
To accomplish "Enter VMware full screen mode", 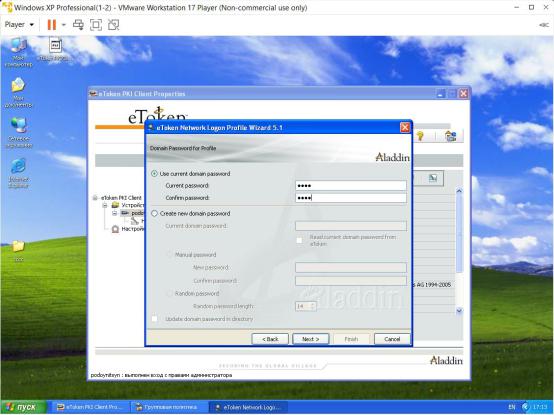I will [x=96, y=25].
